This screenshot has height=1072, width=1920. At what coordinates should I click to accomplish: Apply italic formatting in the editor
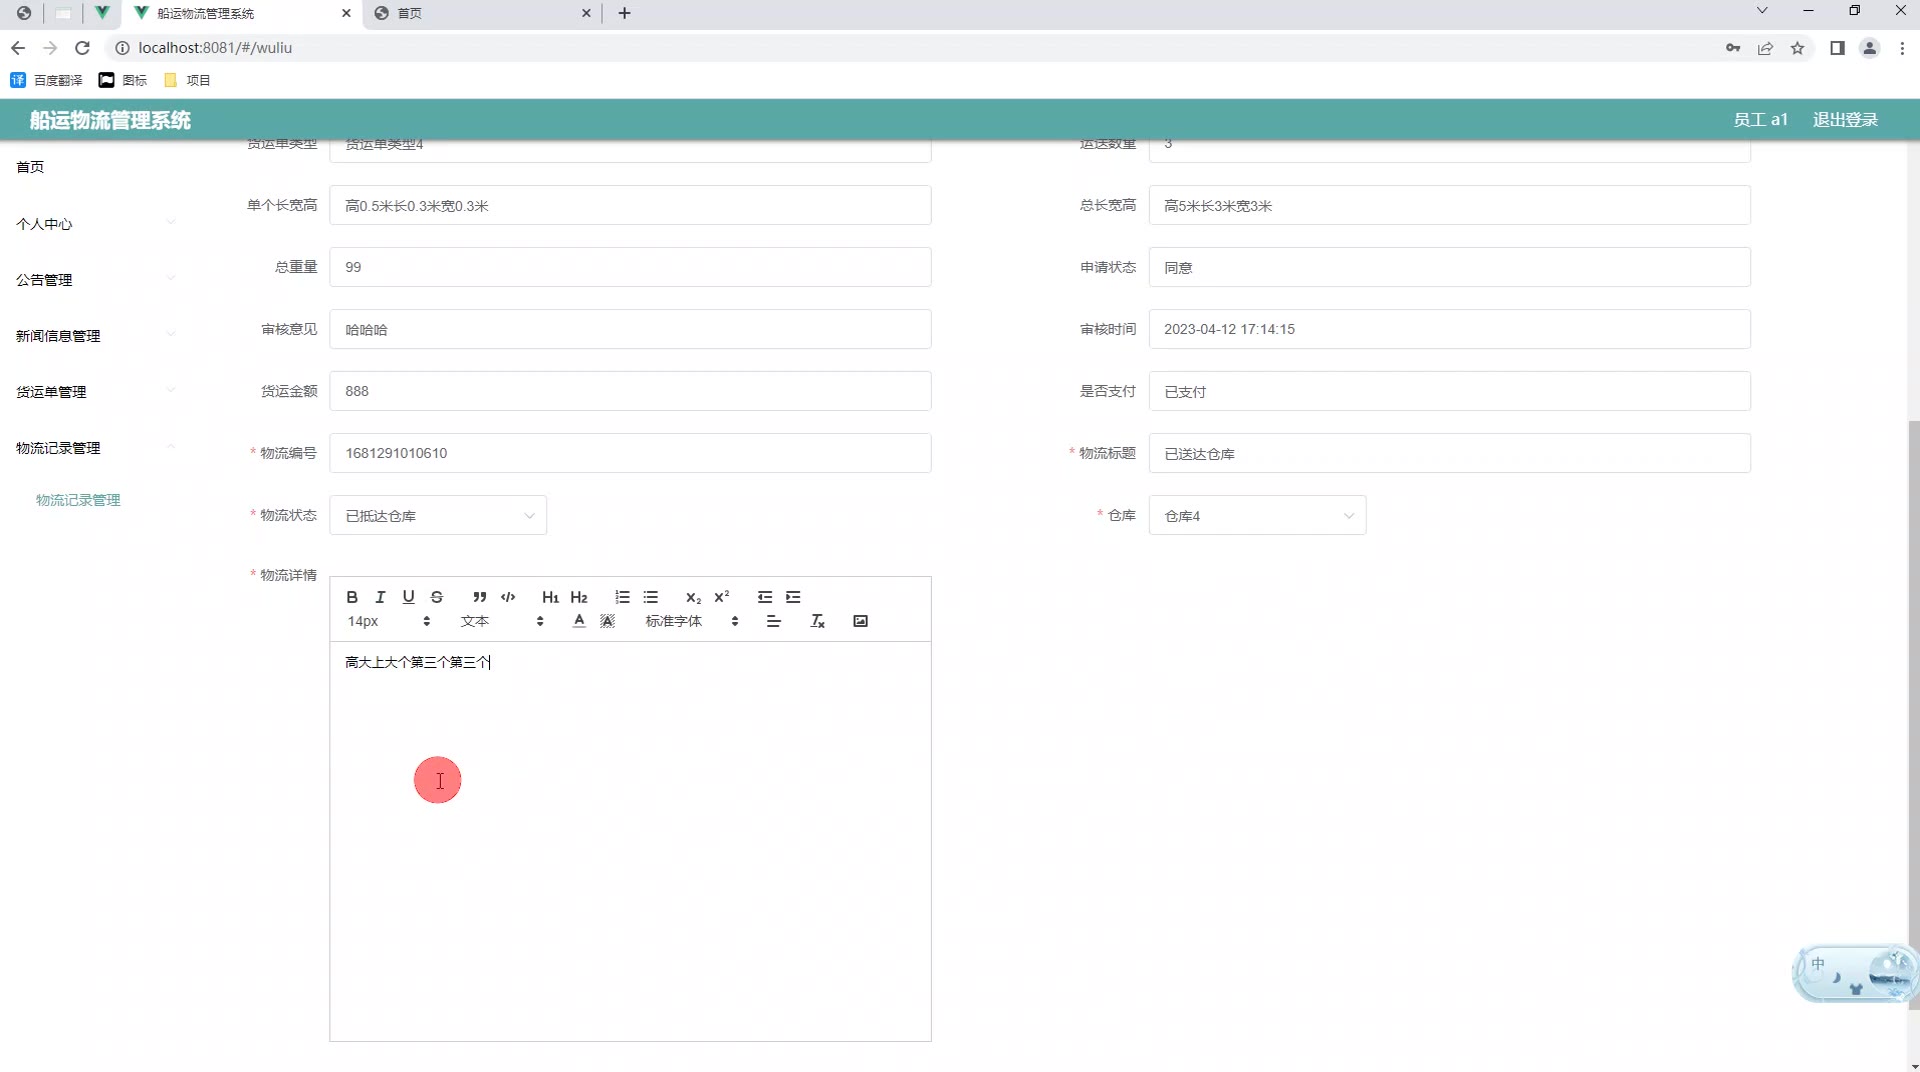(x=380, y=597)
